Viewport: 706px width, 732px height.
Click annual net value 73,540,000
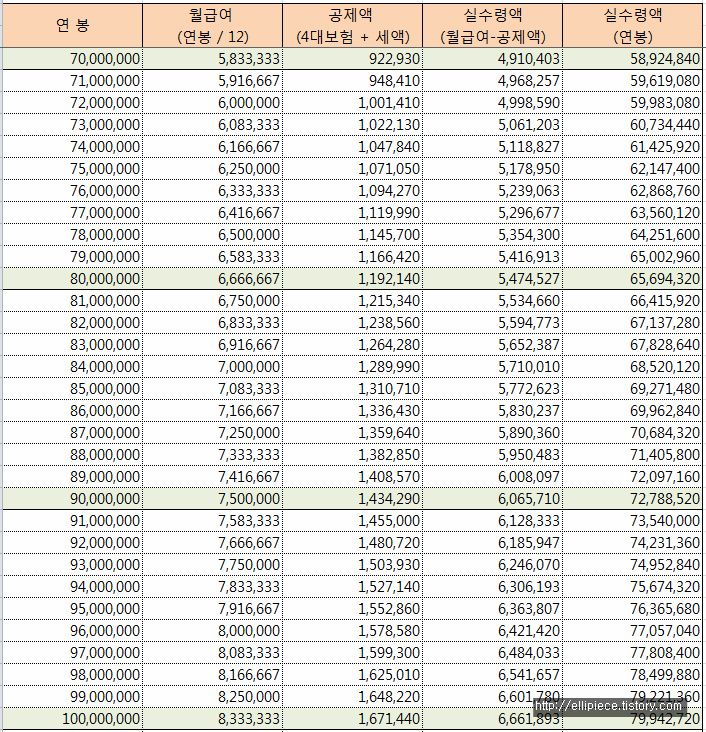pyautogui.click(x=633, y=521)
